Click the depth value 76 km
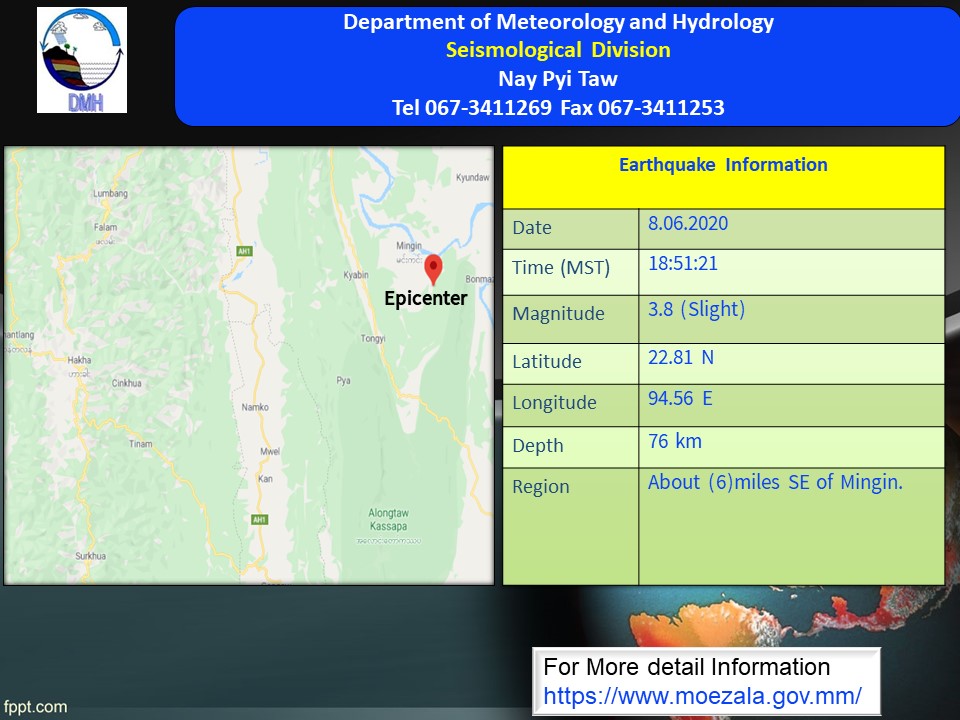 (675, 441)
